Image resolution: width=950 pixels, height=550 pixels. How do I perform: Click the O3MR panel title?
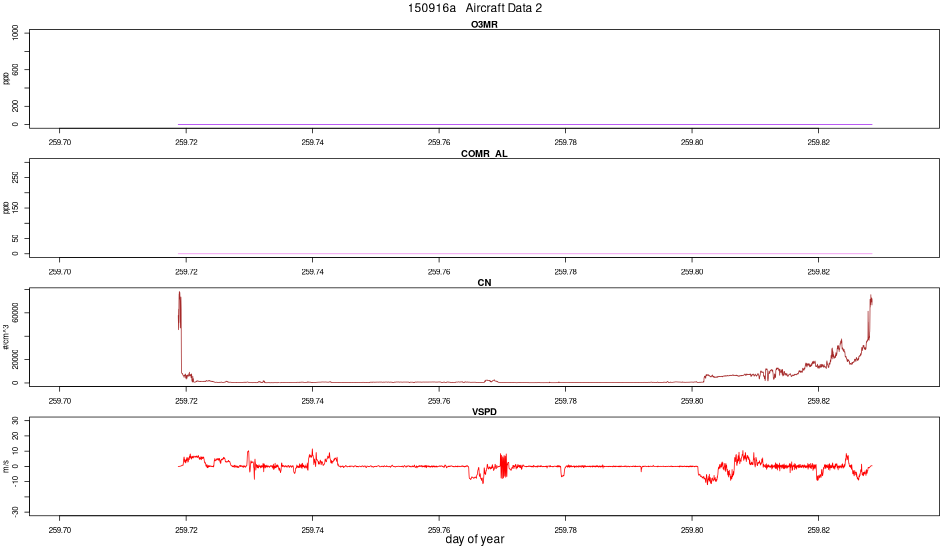(484, 25)
